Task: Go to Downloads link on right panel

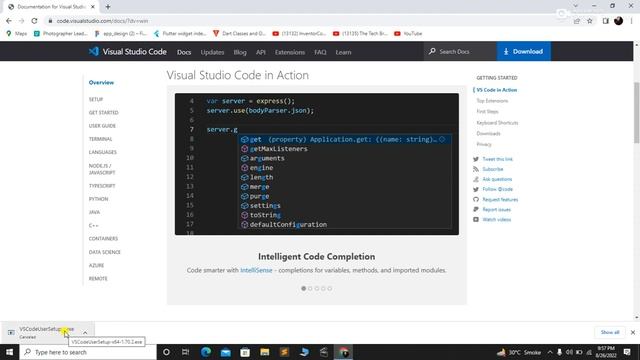Action: 488,133
